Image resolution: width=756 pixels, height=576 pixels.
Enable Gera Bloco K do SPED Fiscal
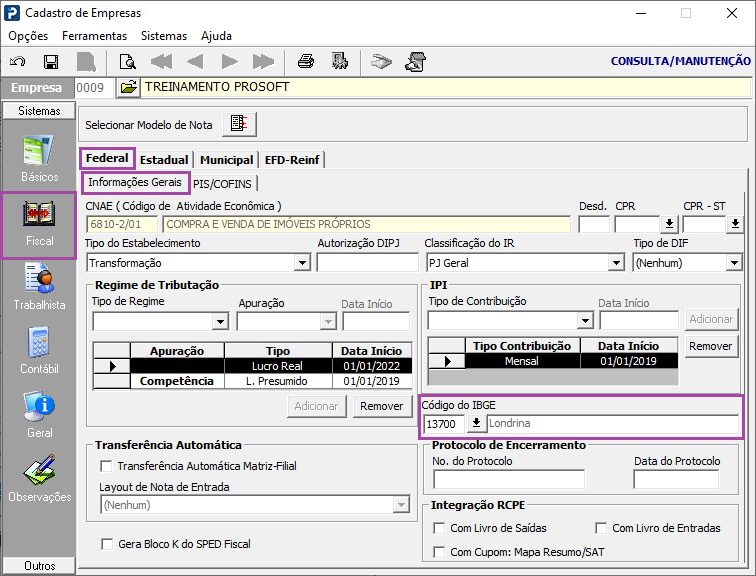pos(107,544)
